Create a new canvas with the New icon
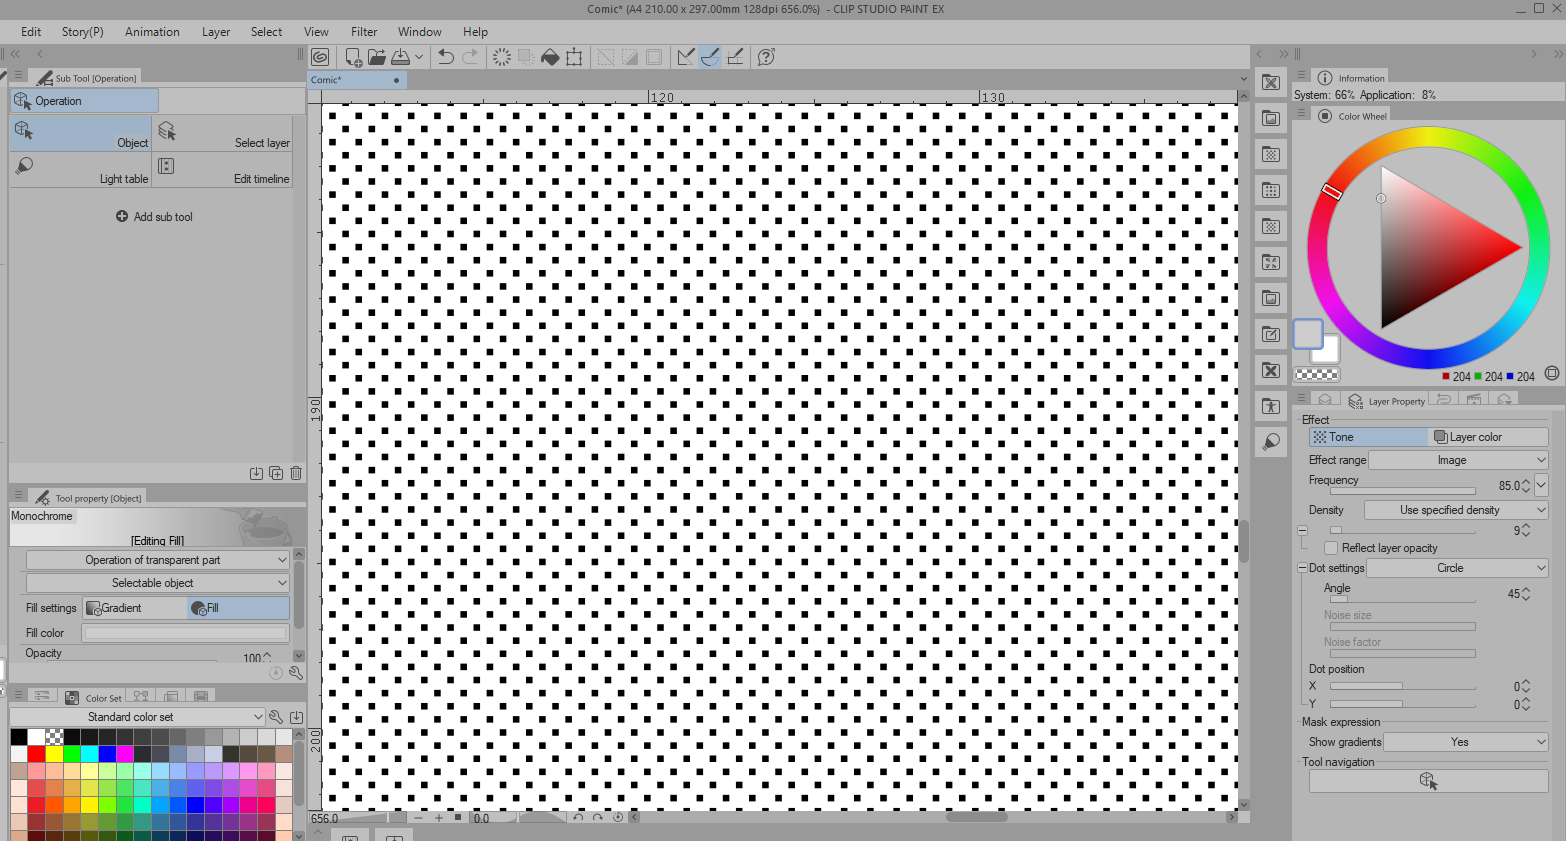This screenshot has width=1566, height=841. 353,57
